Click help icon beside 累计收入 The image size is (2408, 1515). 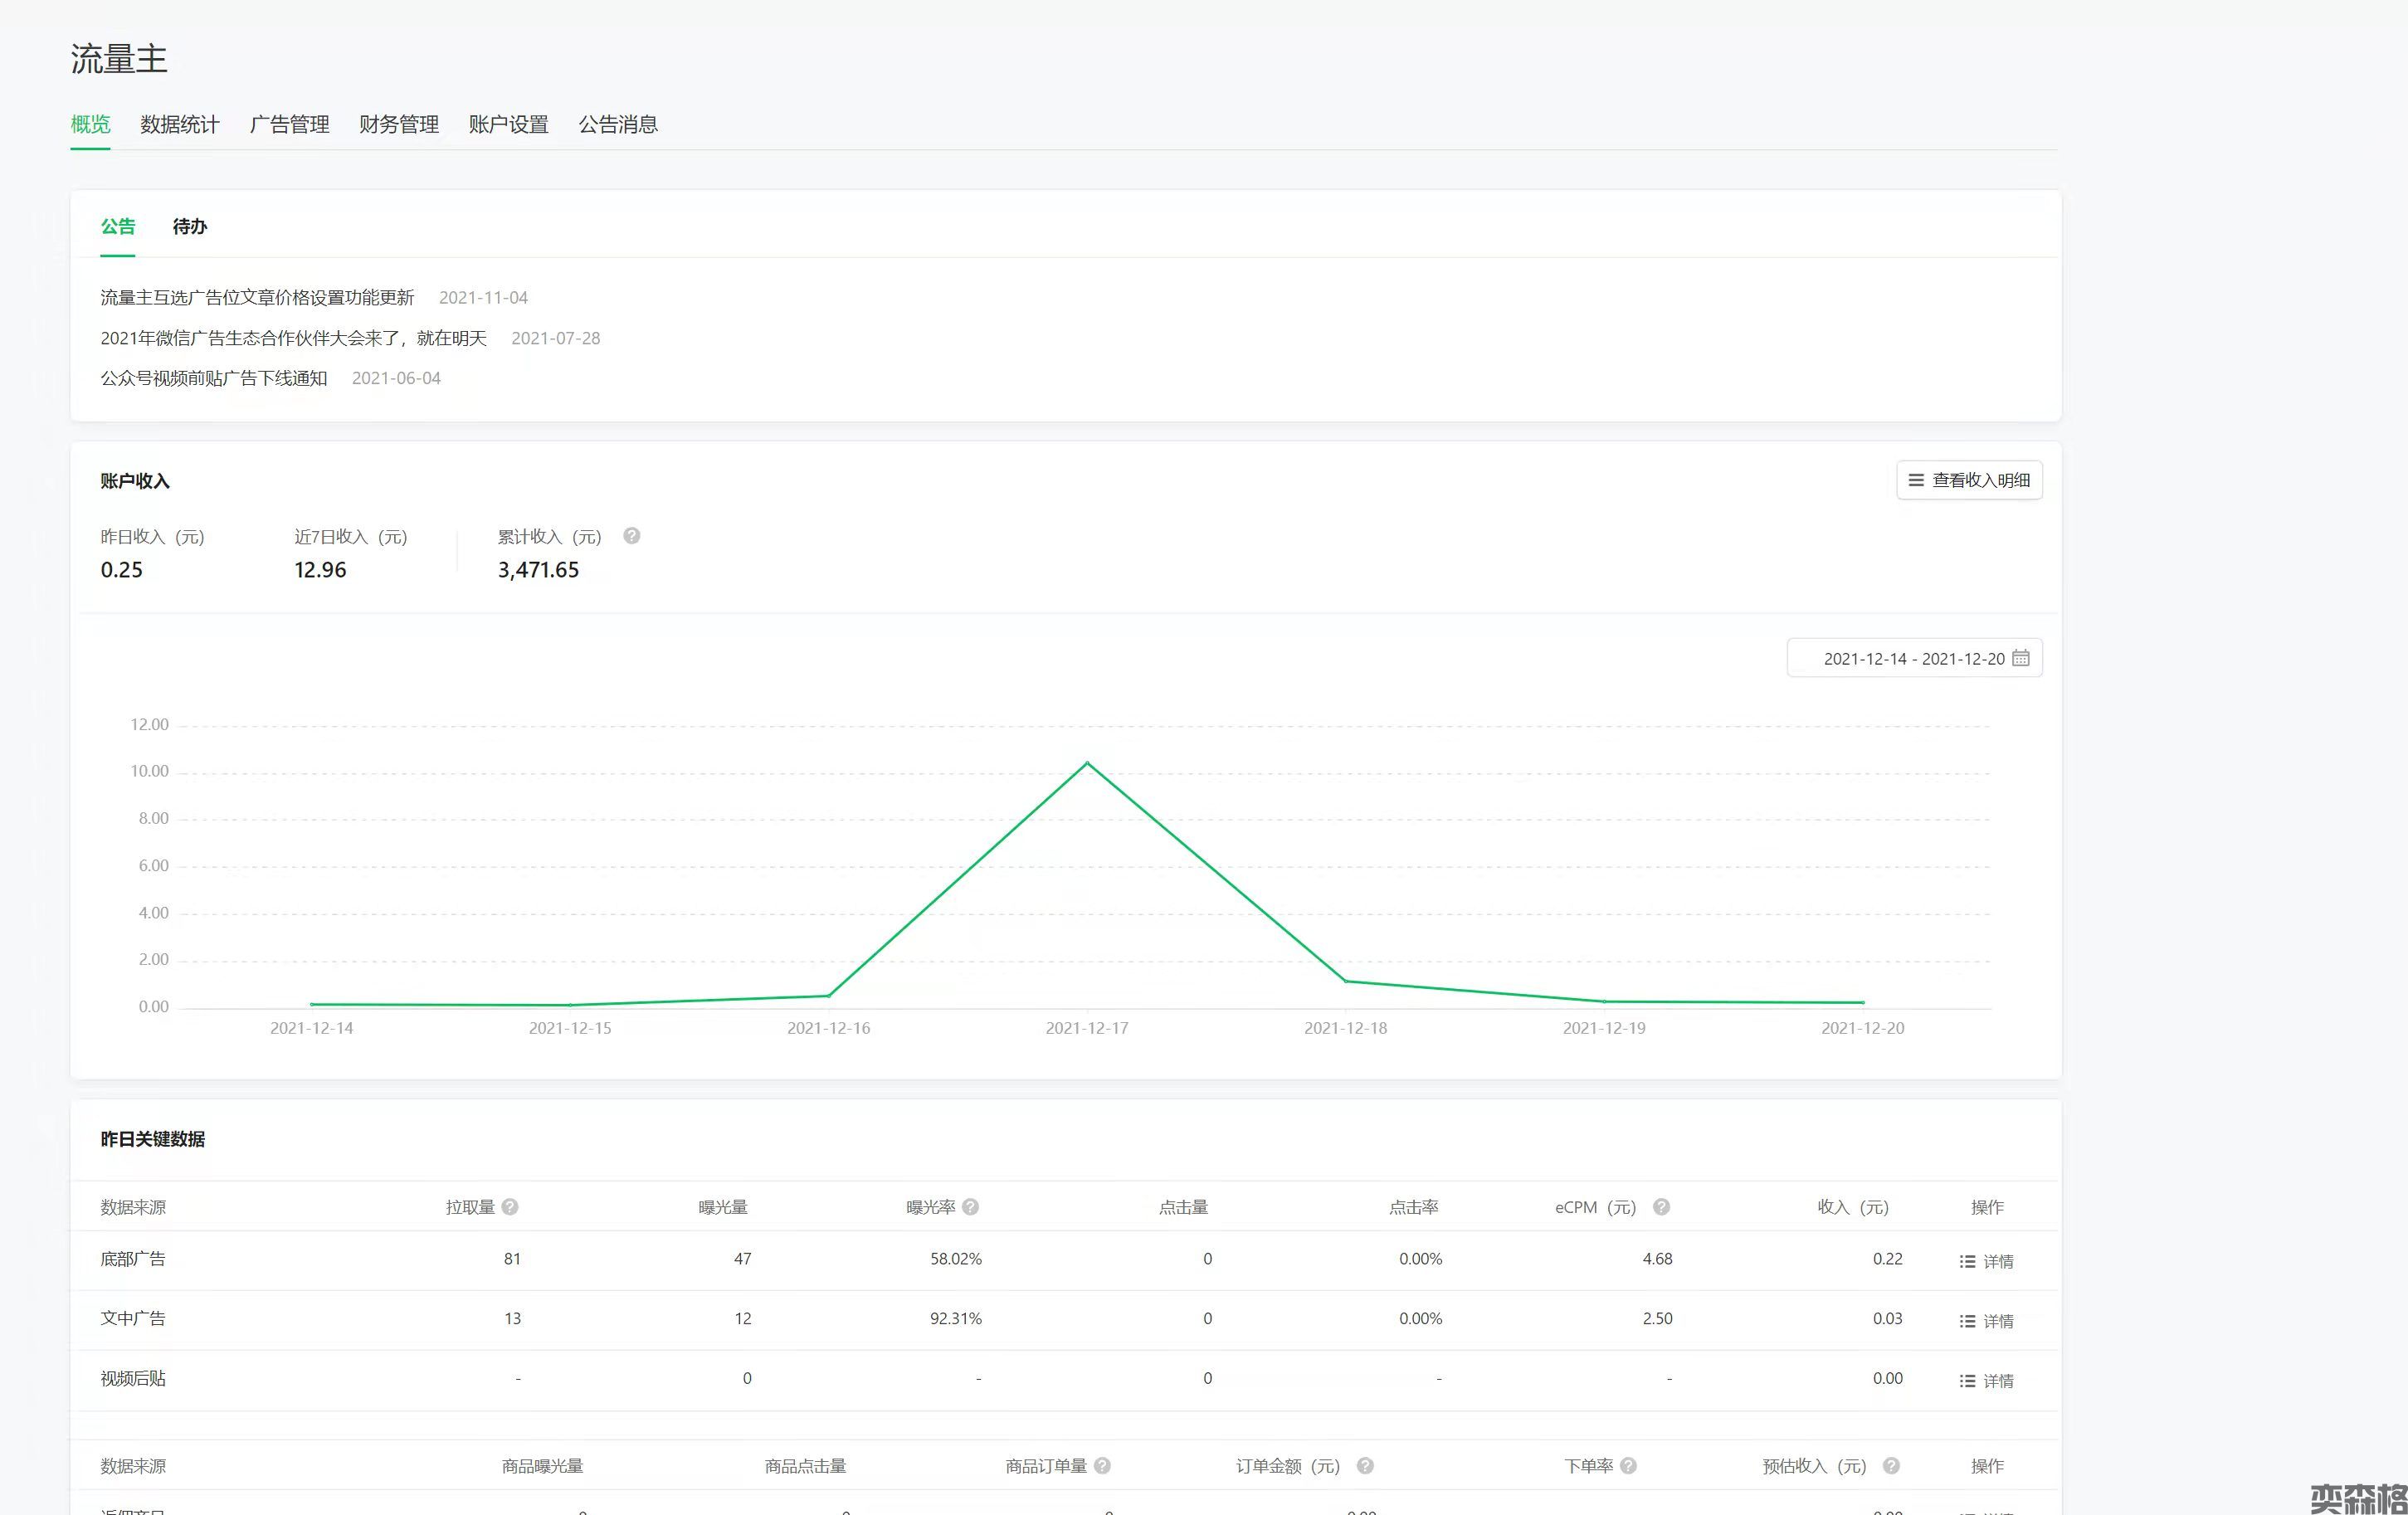[x=631, y=536]
